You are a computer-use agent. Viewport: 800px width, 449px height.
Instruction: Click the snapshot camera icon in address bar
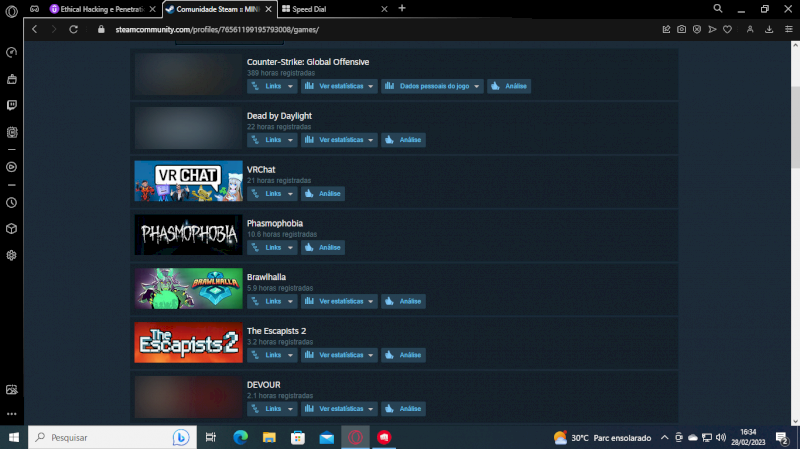(682, 30)
